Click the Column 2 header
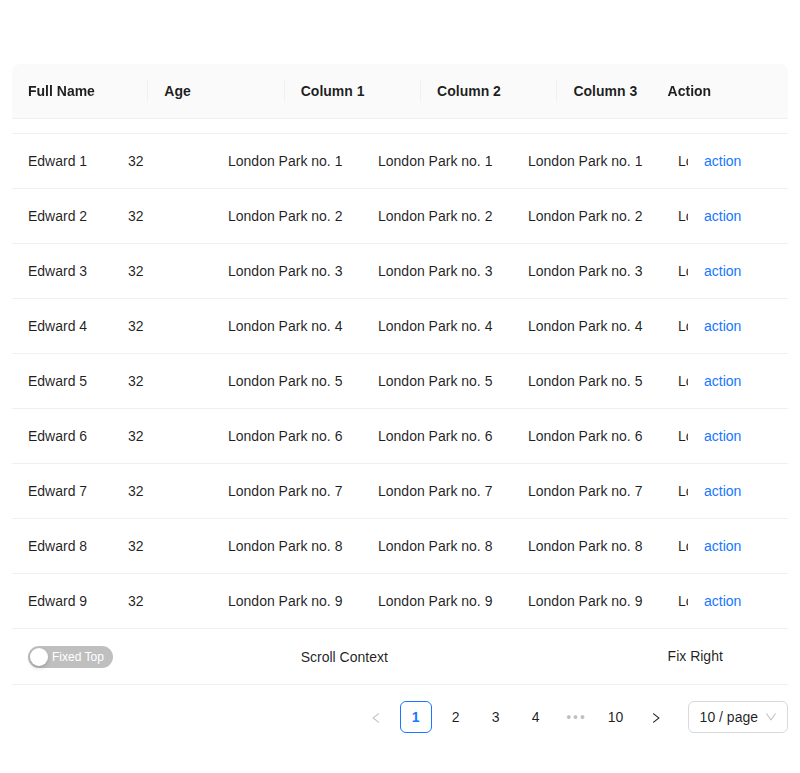 pyautogui.click(x=469, y=91)
